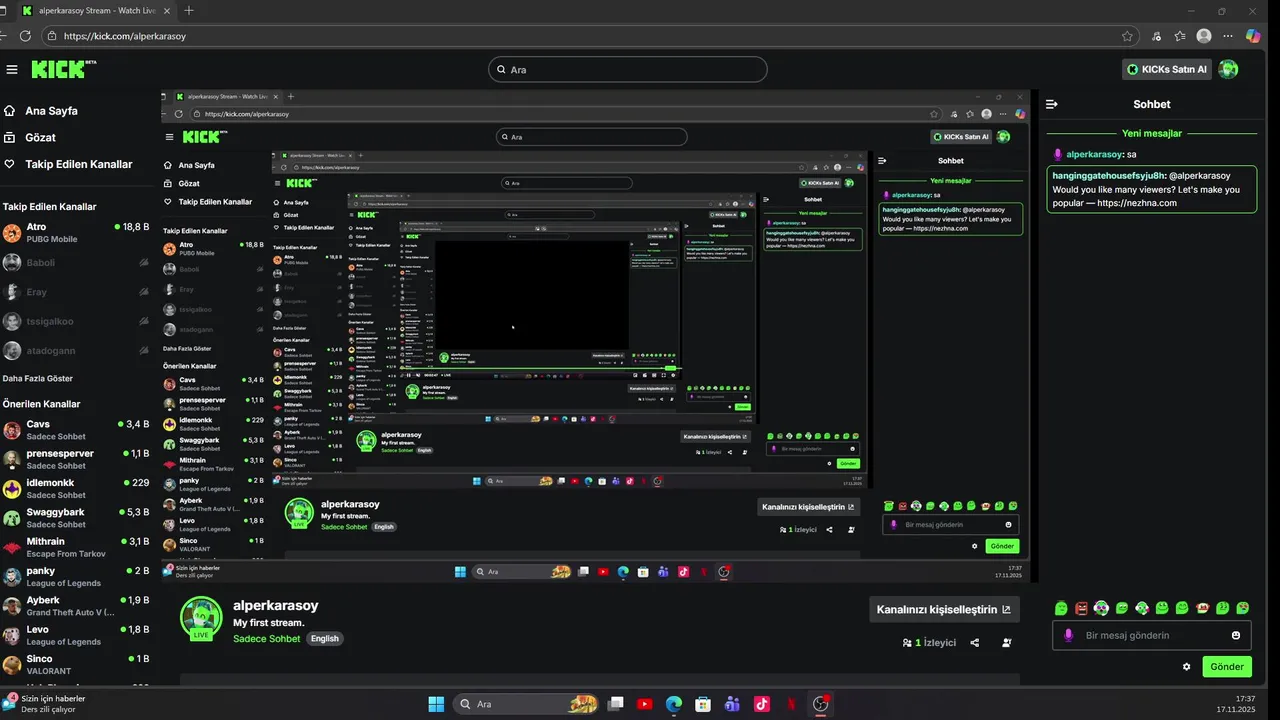Open chat settings gear icon
This screenshot has height=720, width=1280.
point(1187,667)
